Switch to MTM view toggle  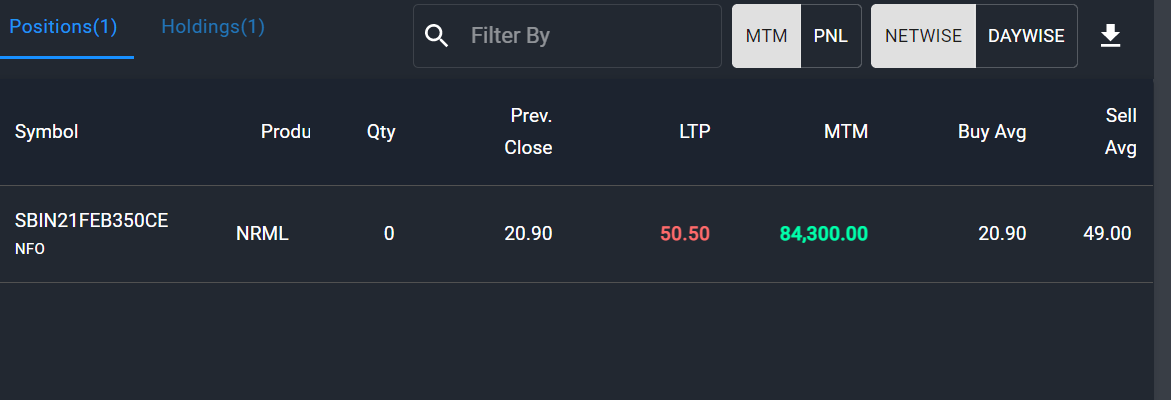pyautogui.click(x=766, y=36)
